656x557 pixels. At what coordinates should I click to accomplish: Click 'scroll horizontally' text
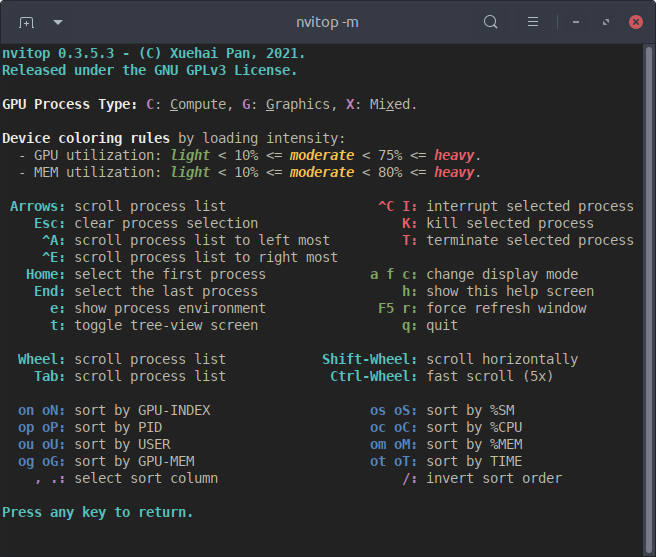502,359
